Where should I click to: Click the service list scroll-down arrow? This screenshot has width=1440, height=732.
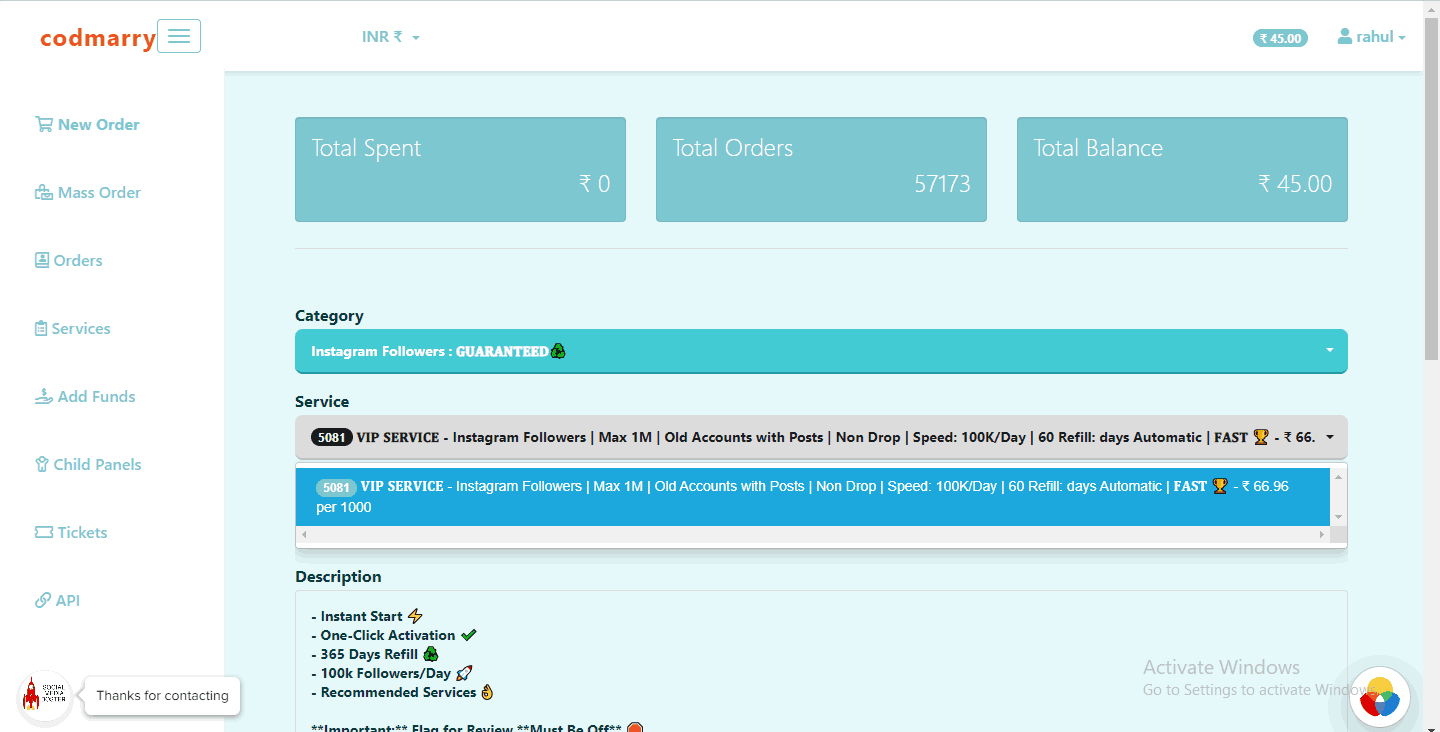pos(1338,517)
